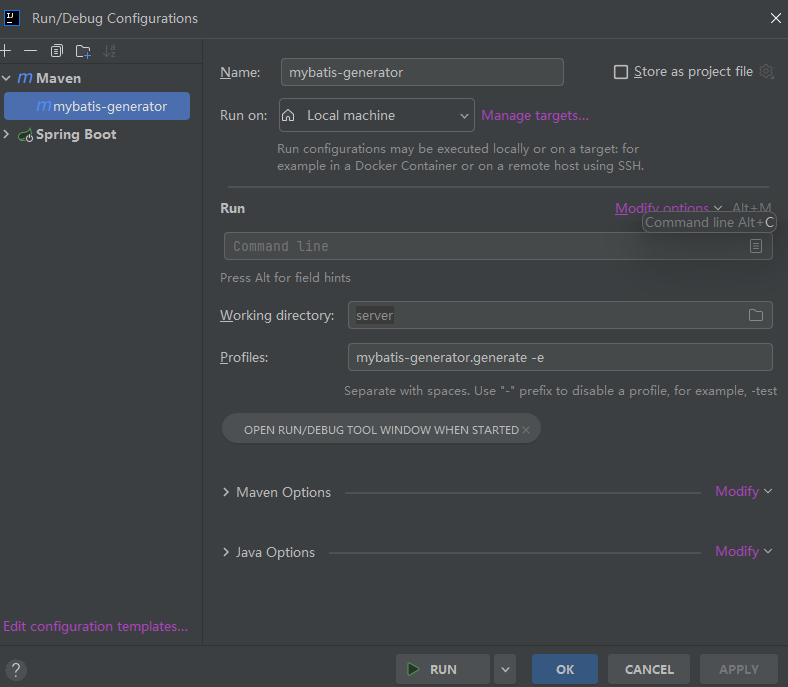Expand the Command line field editor
The image size is (788, 687).
tap(756, 246)
